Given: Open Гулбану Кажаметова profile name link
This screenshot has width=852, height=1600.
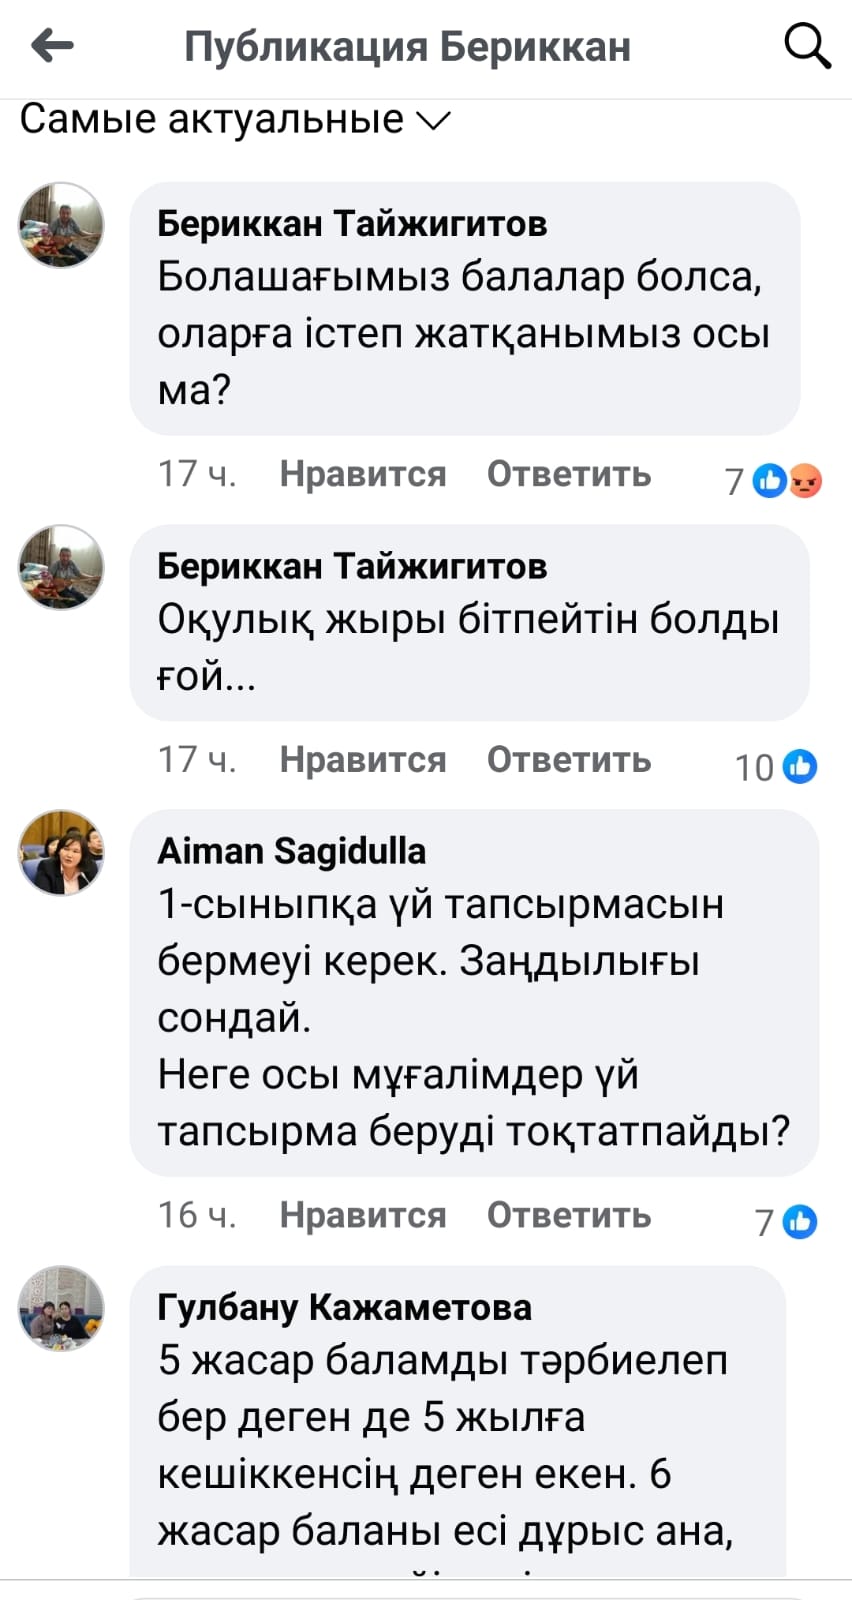Looking at the screenshot, I should point(344,1307).
